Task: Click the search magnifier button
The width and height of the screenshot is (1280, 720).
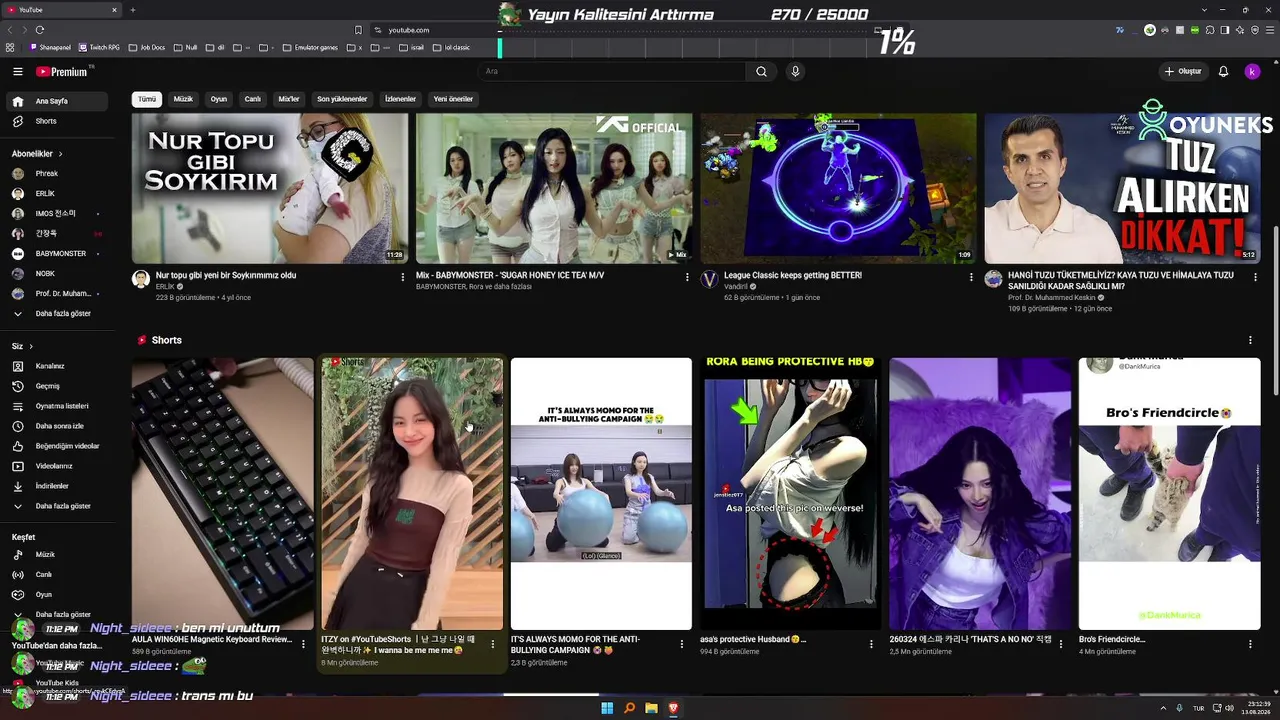Action: coord(761,72)
